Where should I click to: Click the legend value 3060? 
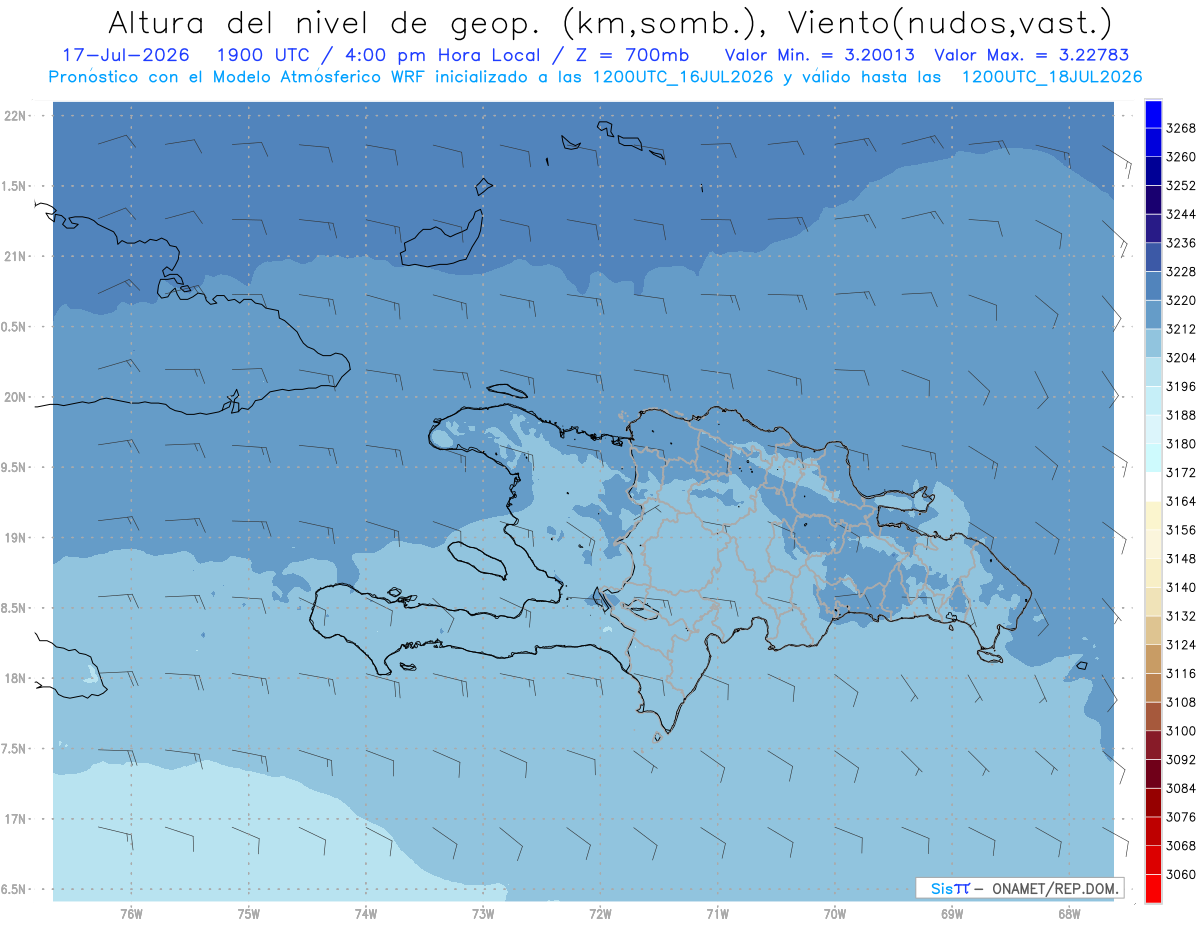point(1181,874)
